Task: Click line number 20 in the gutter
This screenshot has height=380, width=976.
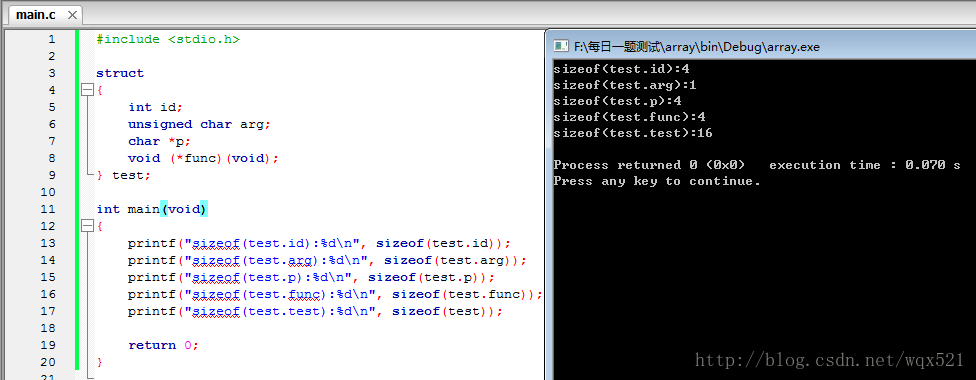Action: point(49,362)
